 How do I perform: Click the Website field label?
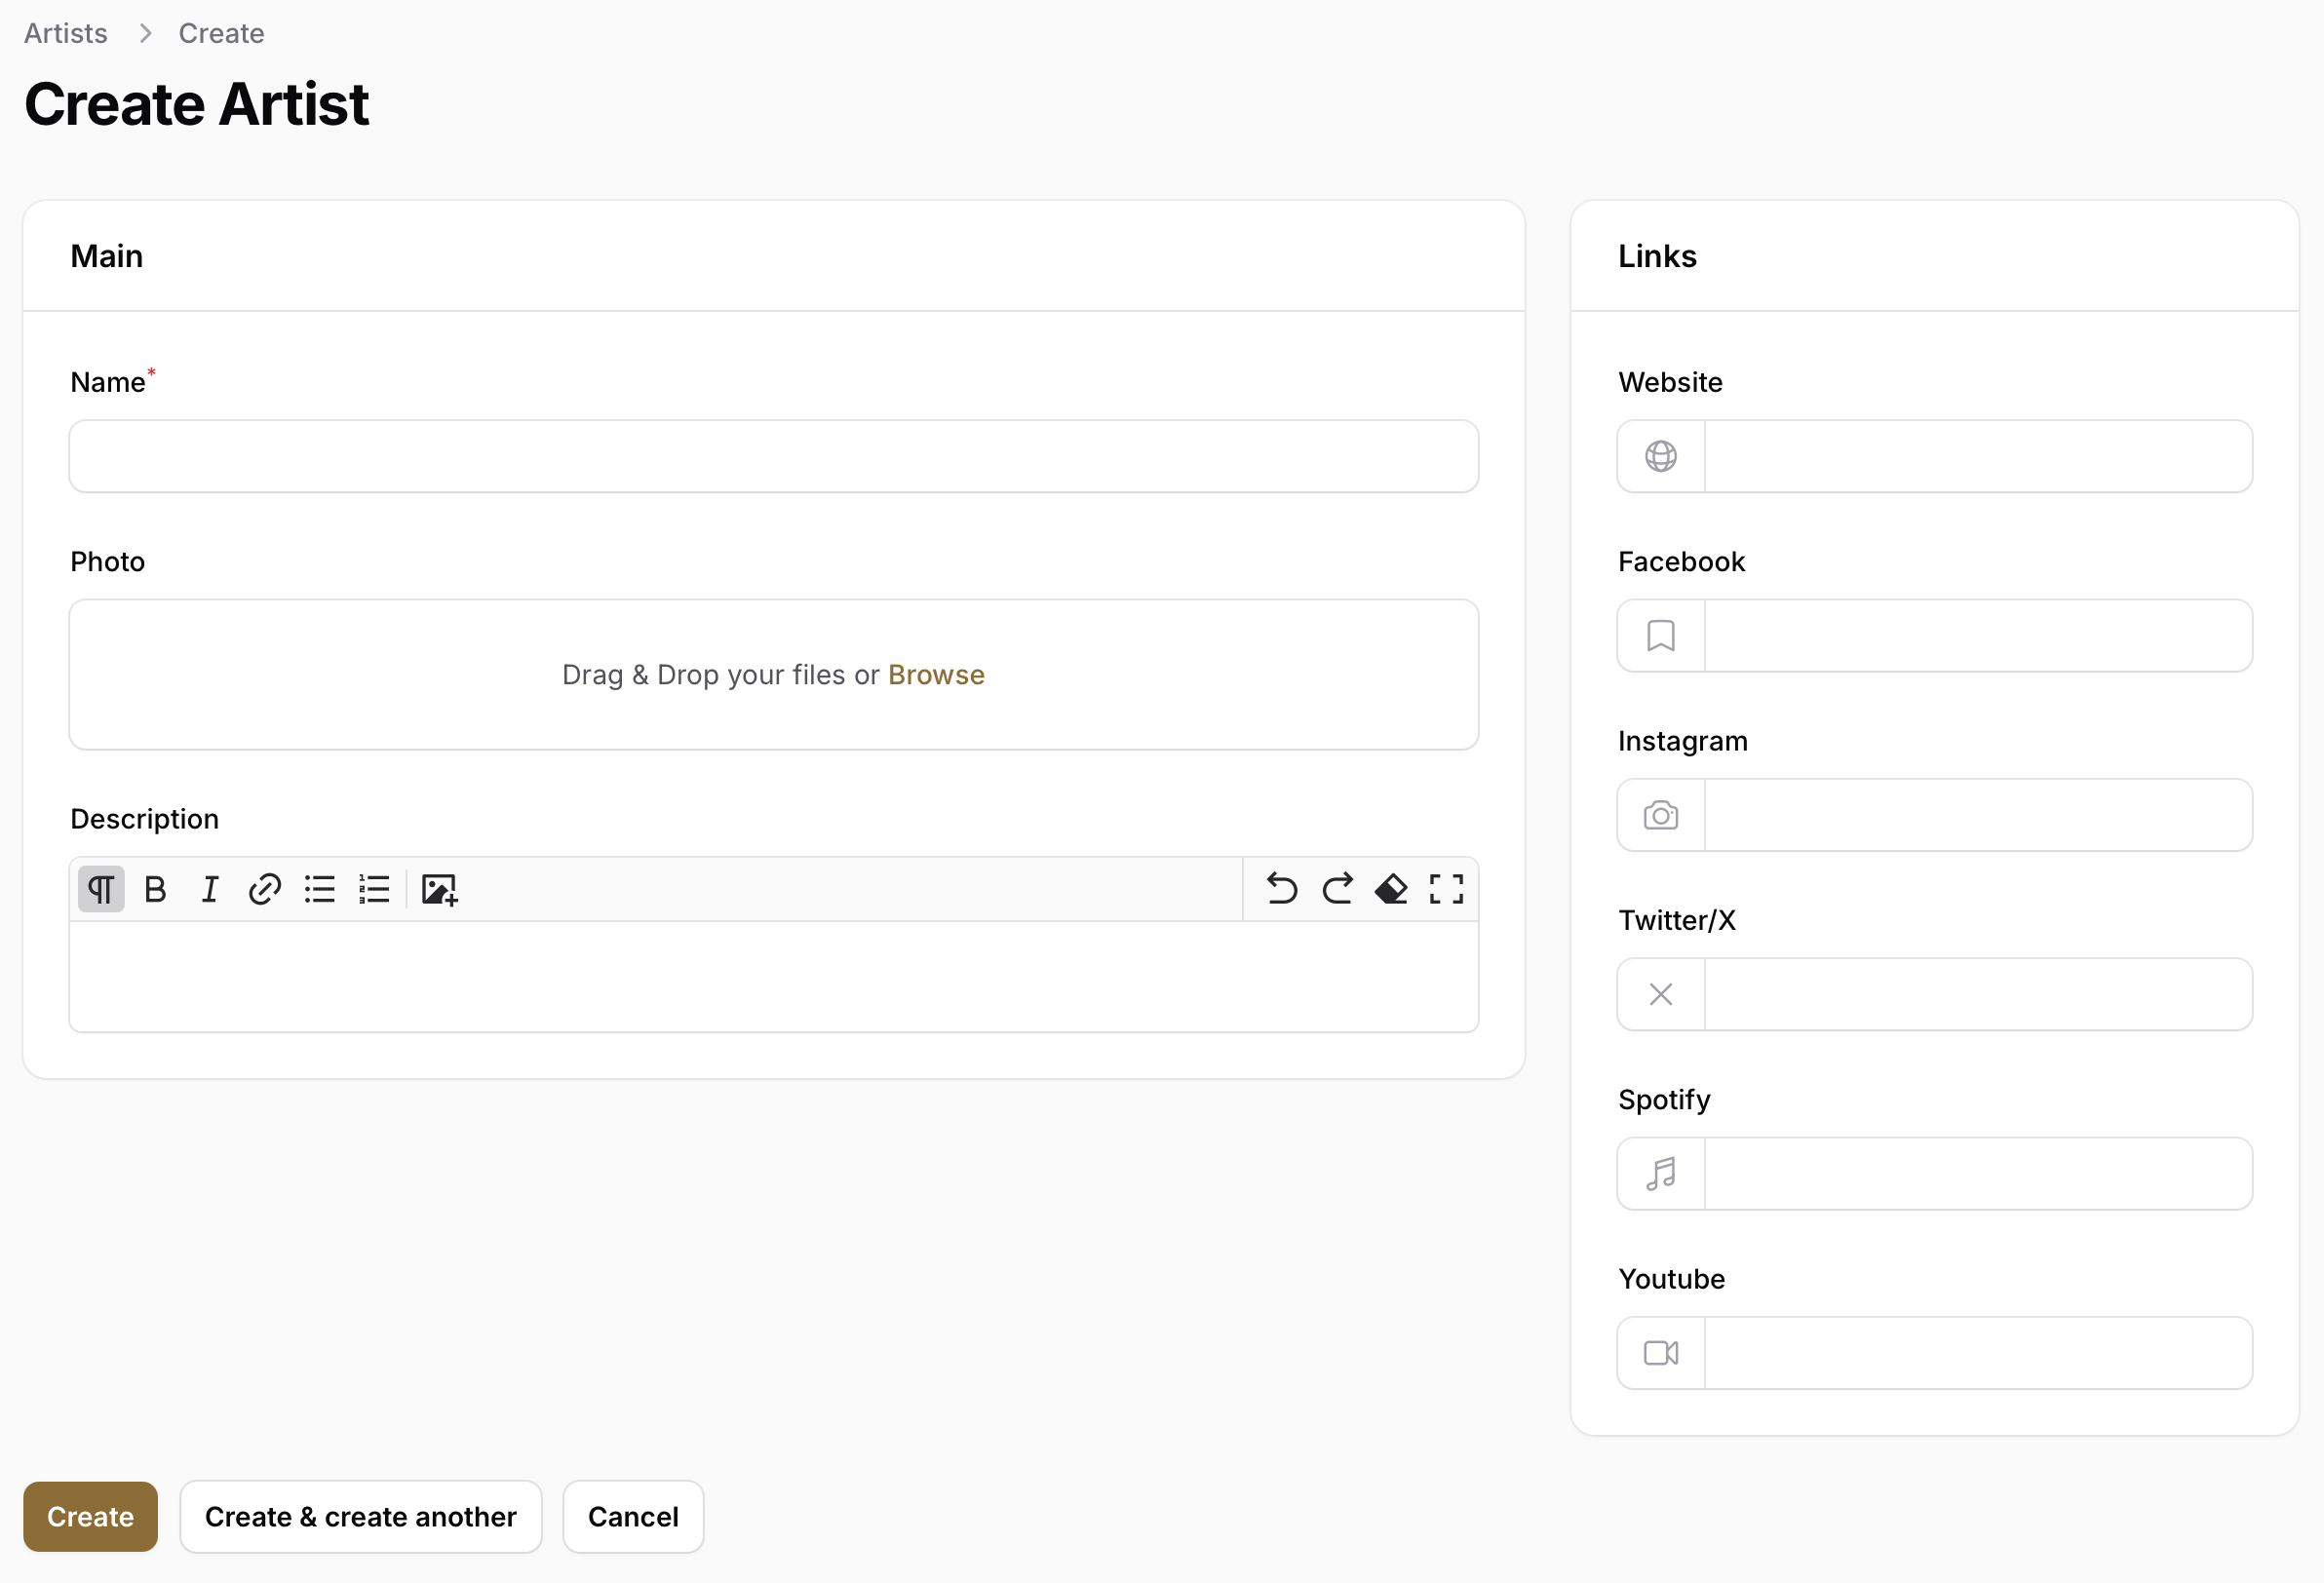coord(1670,382)
